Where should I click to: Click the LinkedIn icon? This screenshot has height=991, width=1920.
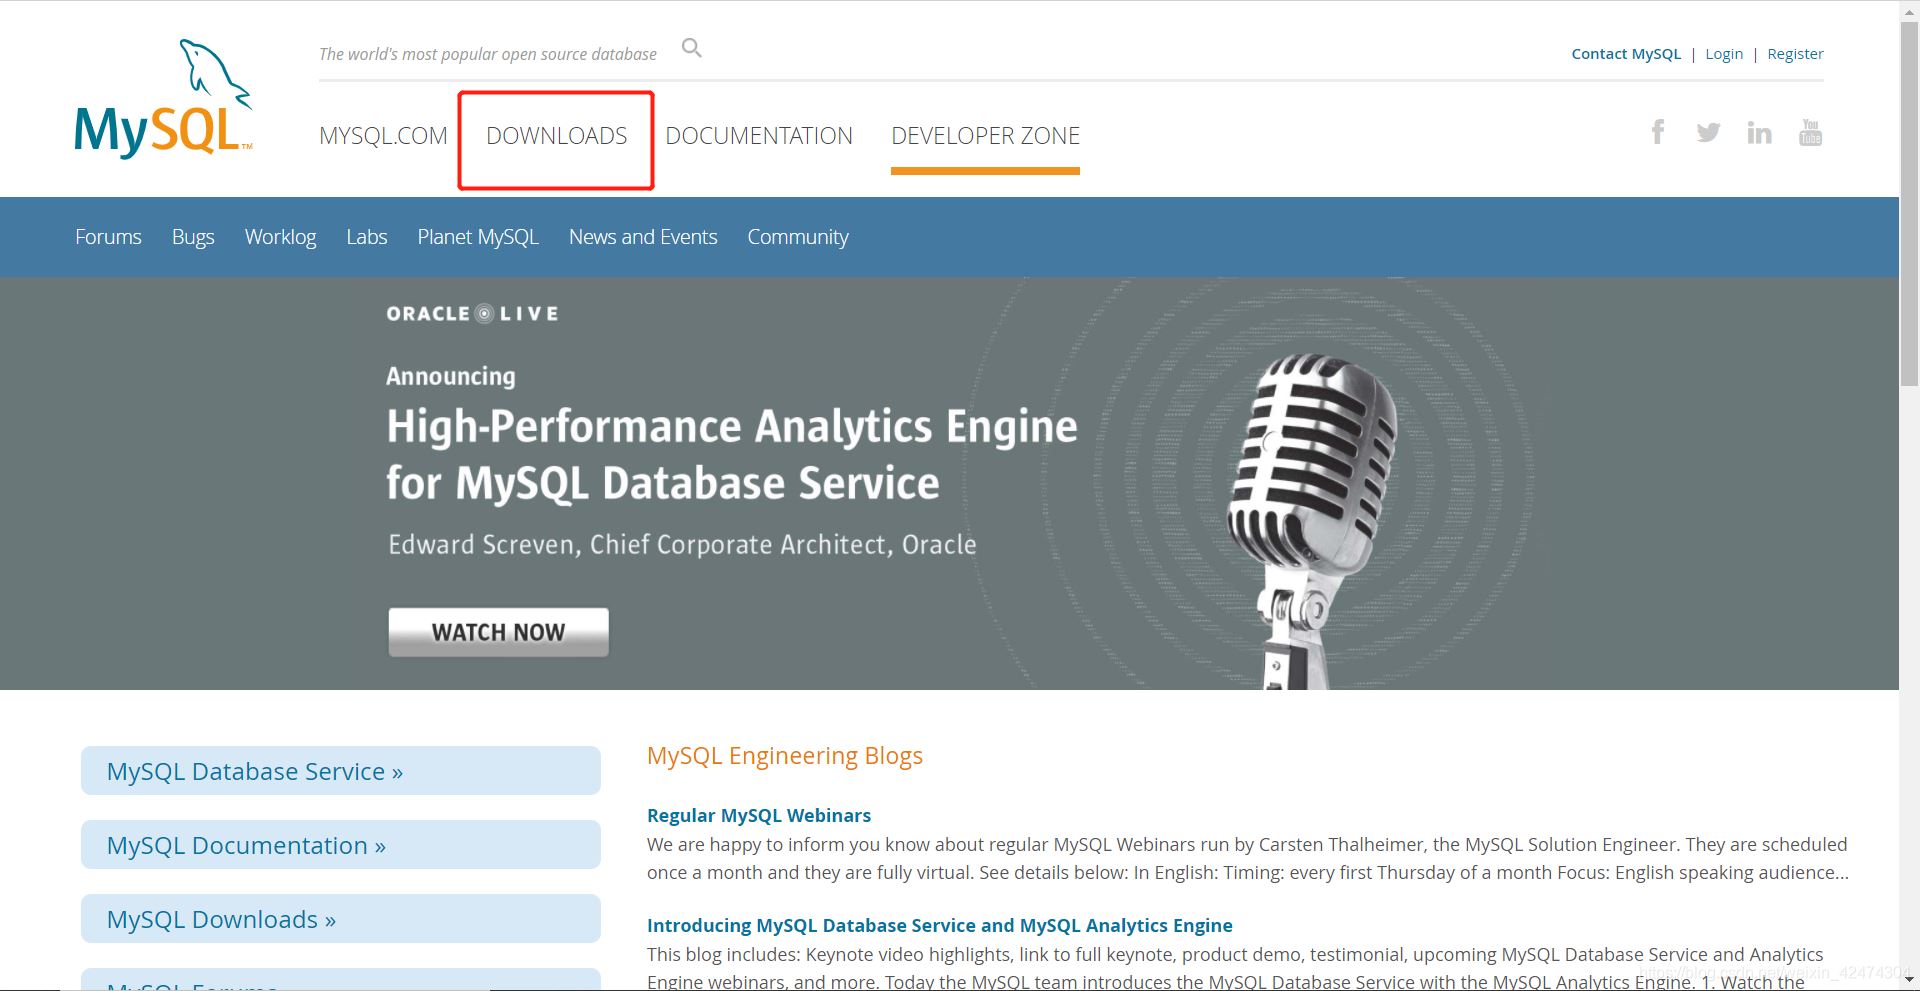[x=1759, y=132]
